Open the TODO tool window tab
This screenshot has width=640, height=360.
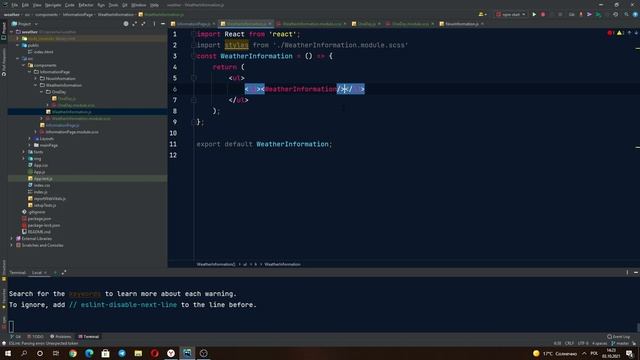[x=36, y=337]
